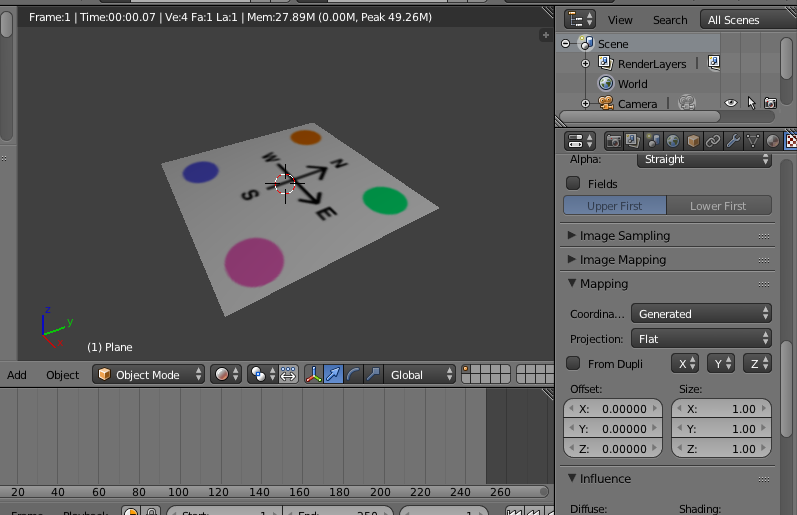Click the RenderLayers icon in the outliner
Screen dimensions: 797x515
point(606,63)
